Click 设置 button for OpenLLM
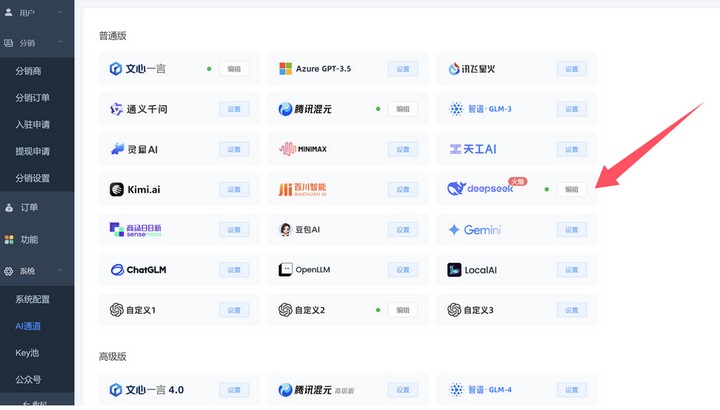Screen dimensions: 720x410 tap(403, 270)
